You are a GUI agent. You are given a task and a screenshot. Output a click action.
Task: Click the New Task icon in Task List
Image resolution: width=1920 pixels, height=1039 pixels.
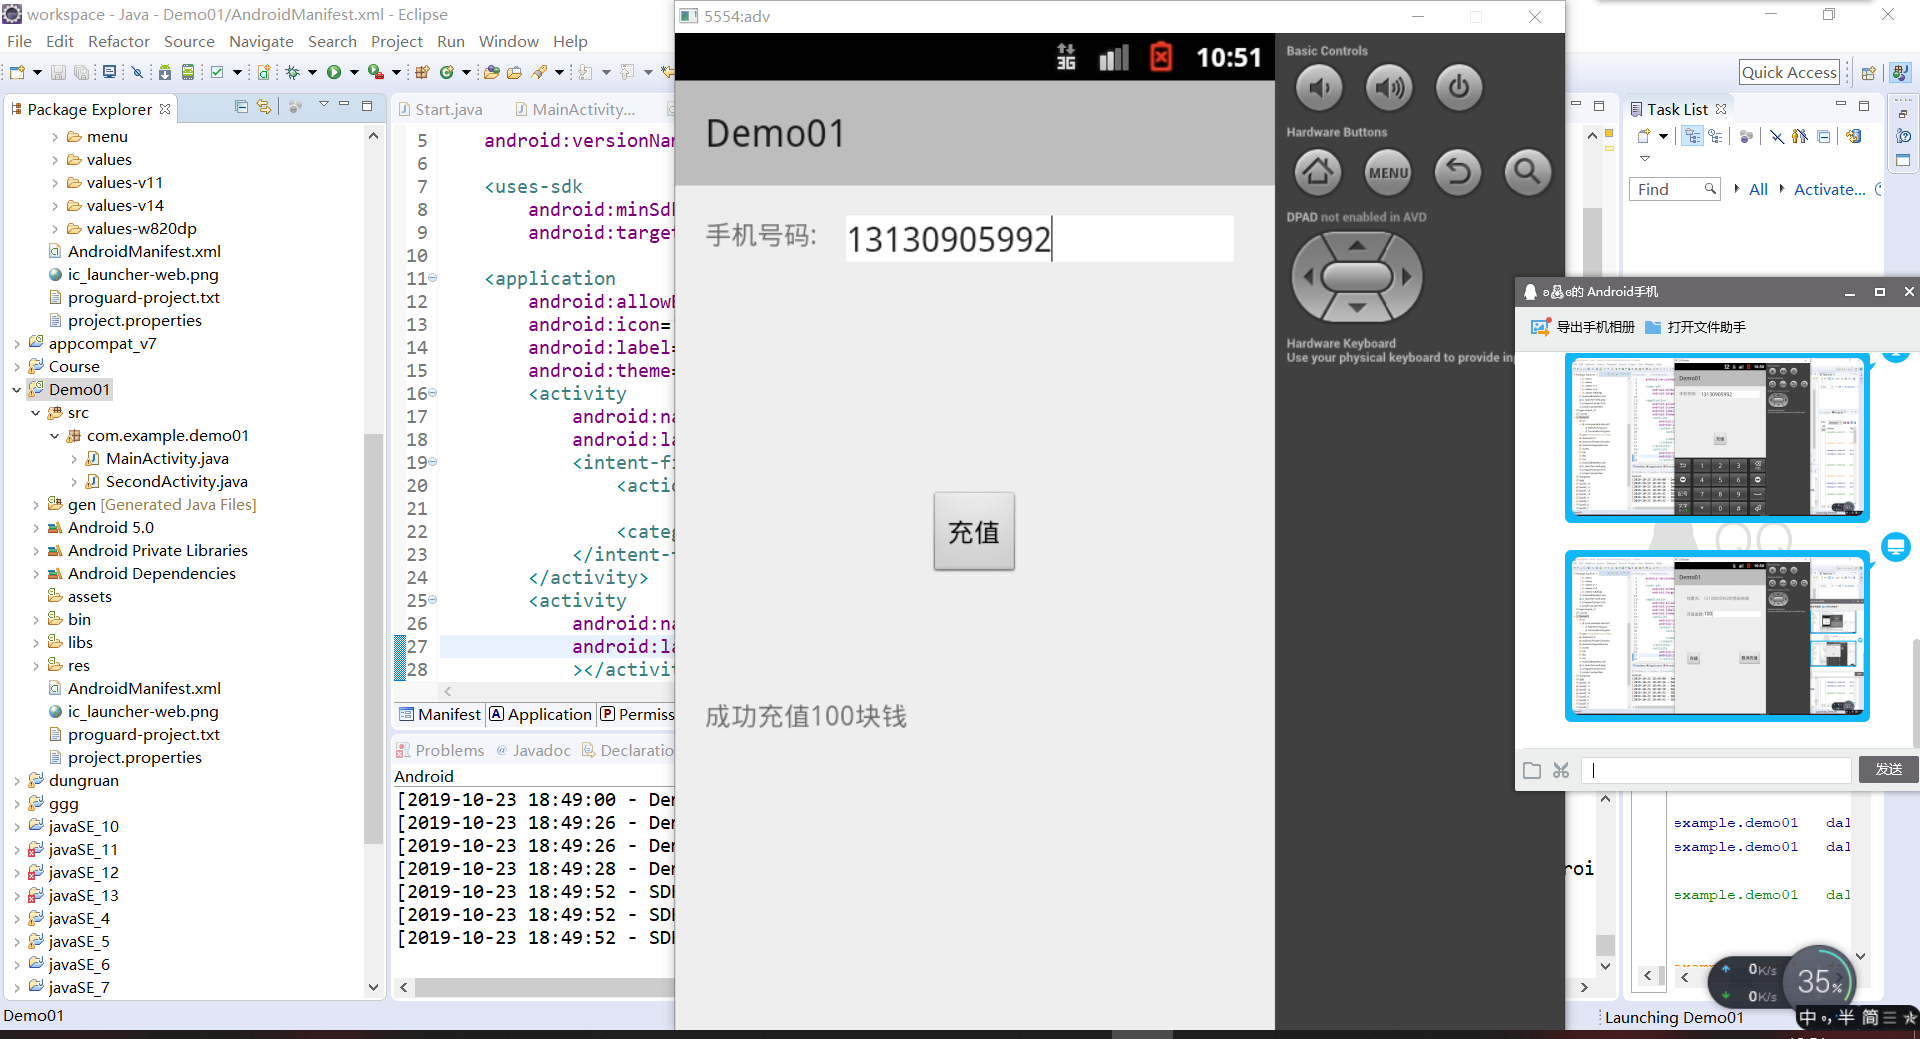pyautogui.click(x=1644, y=136)
